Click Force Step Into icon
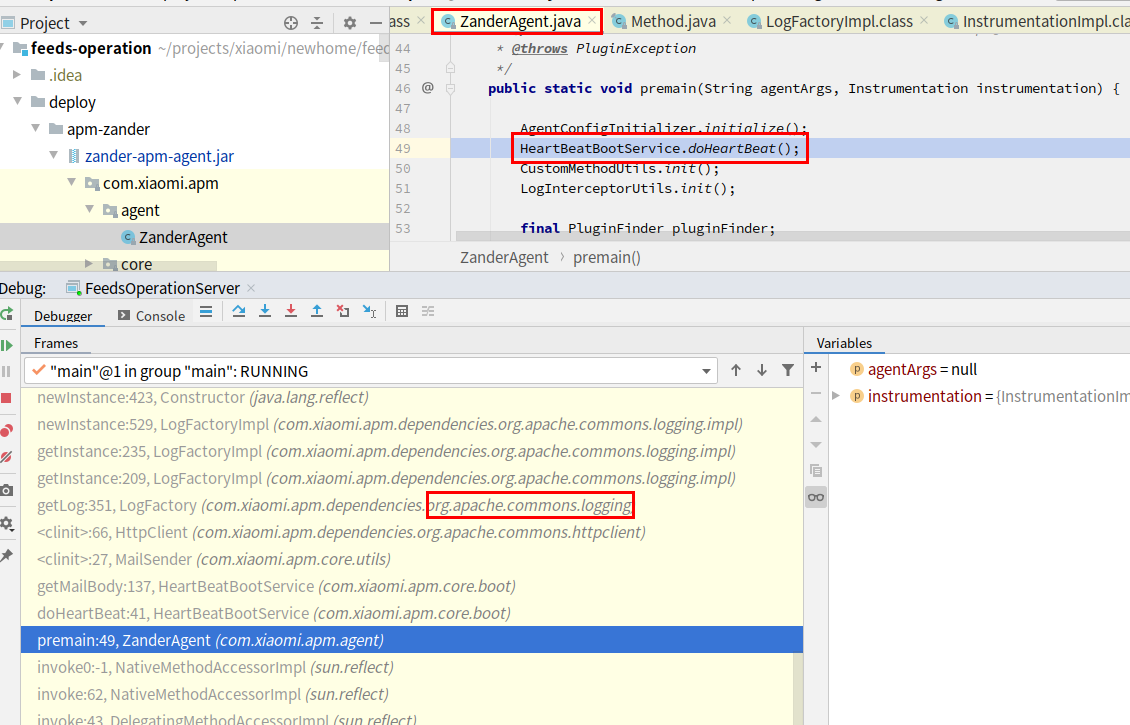Image resolution: width=1130 pixels, height=725 pixels. (x=290, y=311)
